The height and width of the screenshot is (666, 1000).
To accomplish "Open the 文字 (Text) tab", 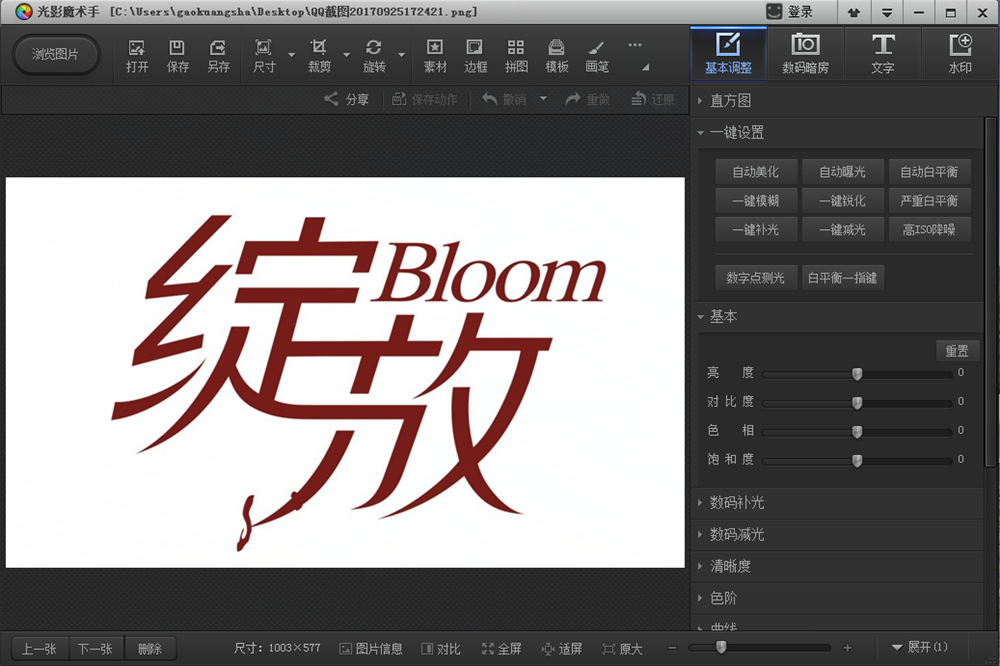I will point(883,54).
